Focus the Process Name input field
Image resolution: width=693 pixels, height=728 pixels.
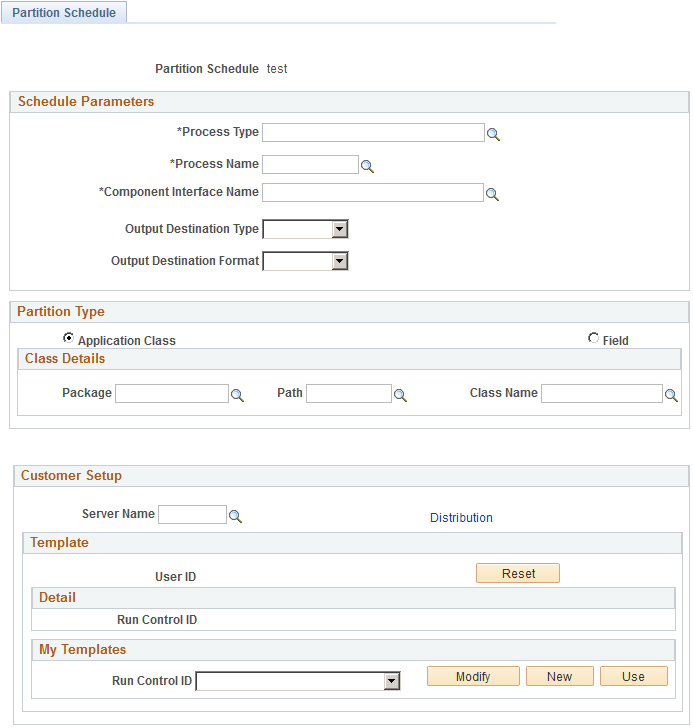[311, 164]
